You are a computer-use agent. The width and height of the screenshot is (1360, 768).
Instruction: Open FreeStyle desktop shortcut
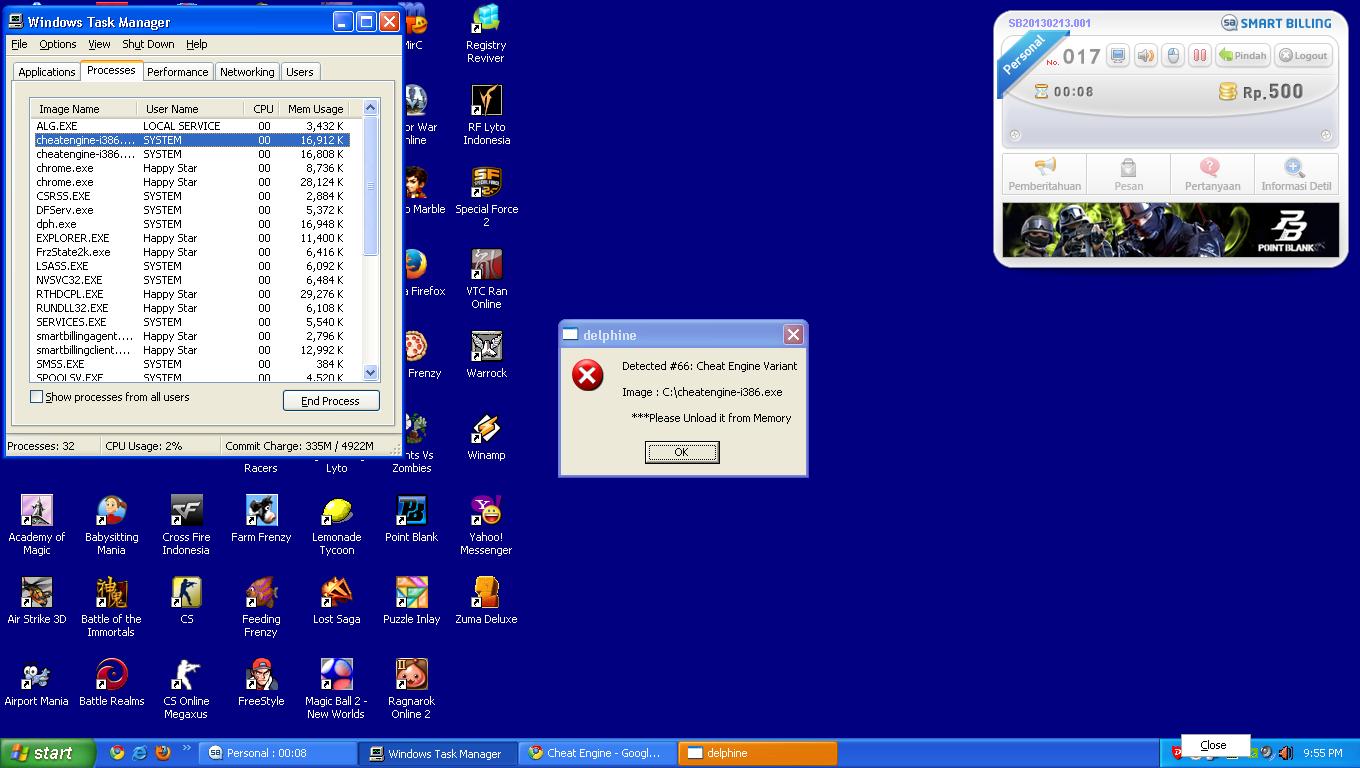(261, 683)
